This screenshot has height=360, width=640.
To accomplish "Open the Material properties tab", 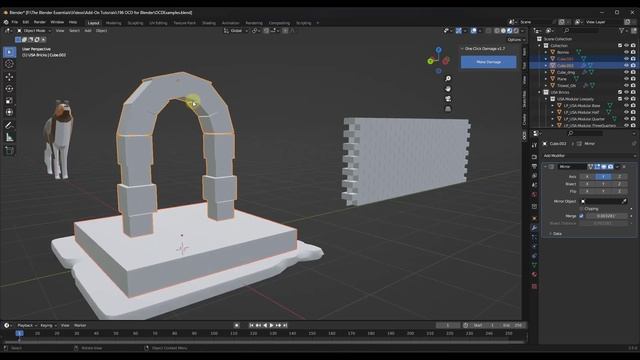I will tap(534, 274).
